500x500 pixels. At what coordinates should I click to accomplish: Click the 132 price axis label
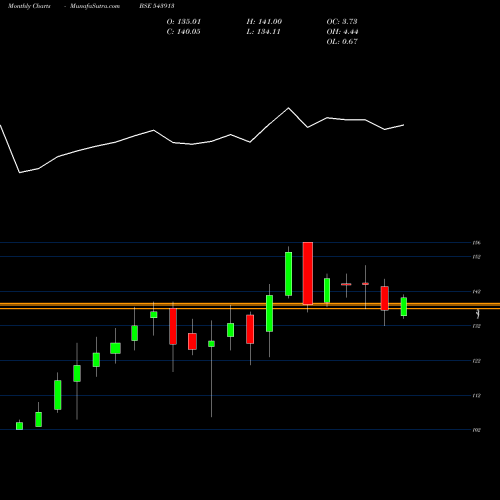pyautogui.click(x=477, y=326)
